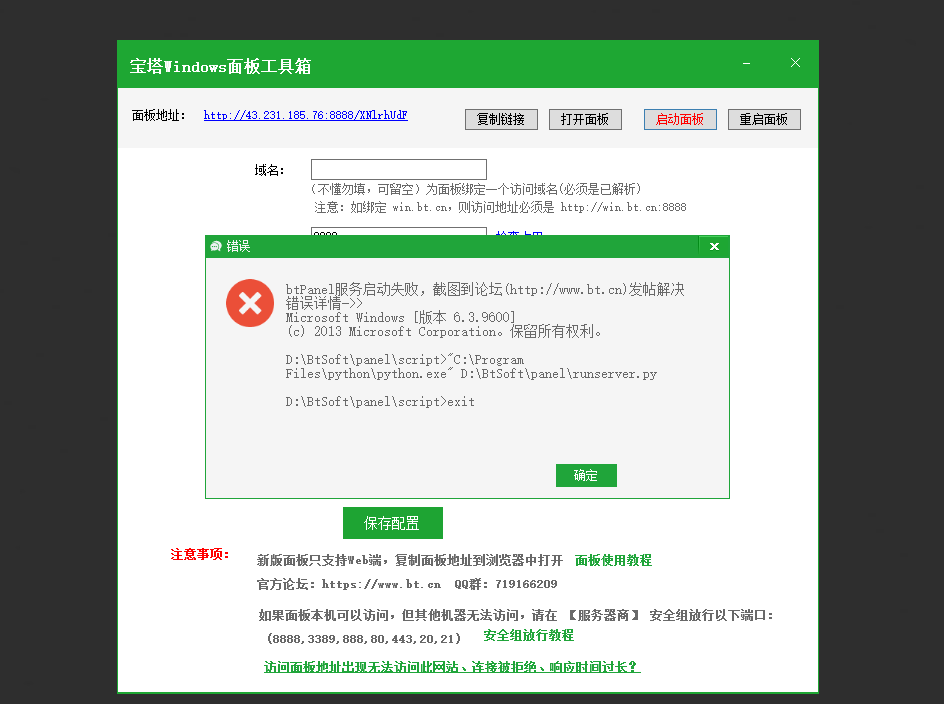
Task: Focus the 域名 domain input field
Action: click(399, 169)
